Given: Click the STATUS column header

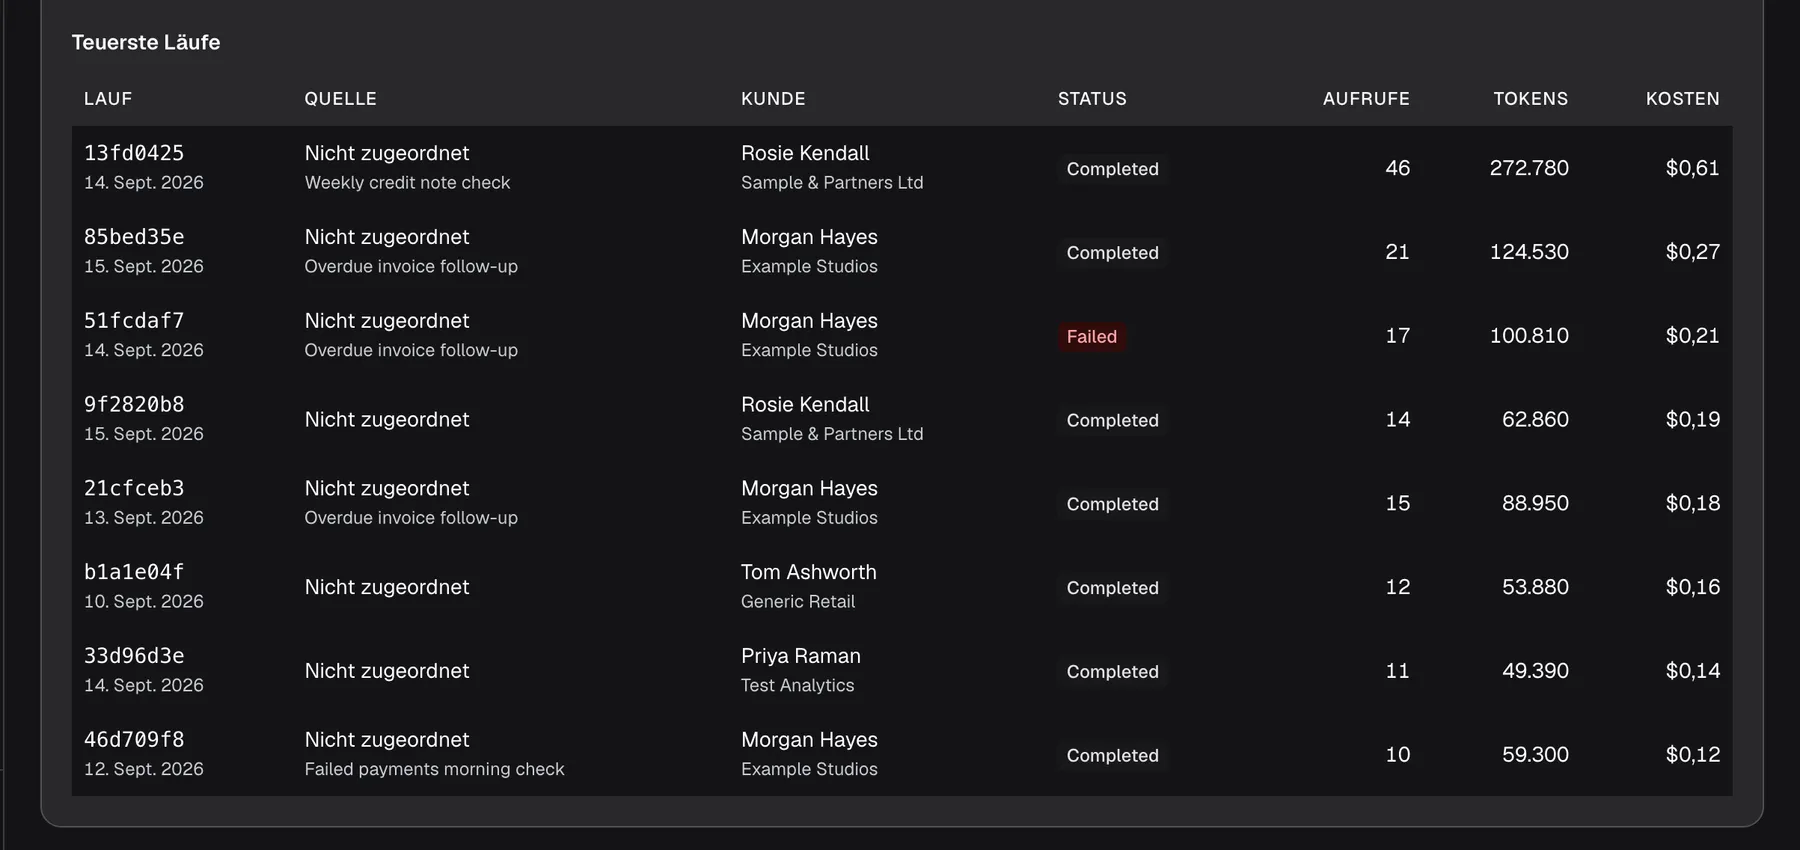Looking at the screenshot, I should pyautogui.click(x=1092, y=99).
